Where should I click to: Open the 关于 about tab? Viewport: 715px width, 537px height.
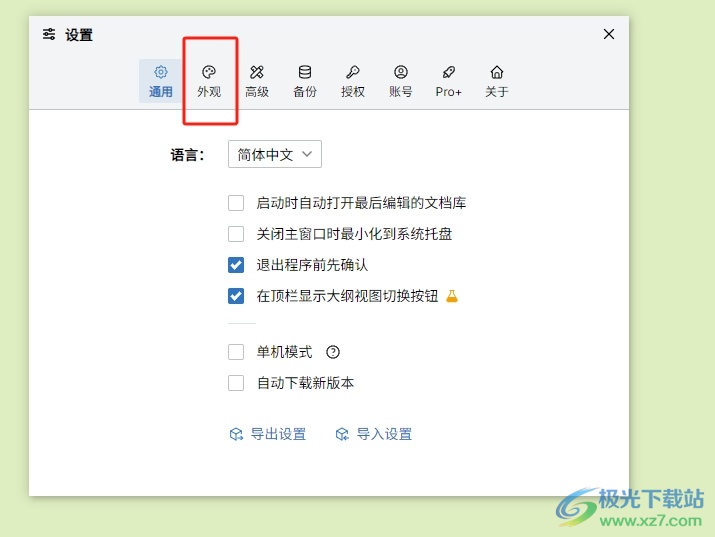coord(497,81)
